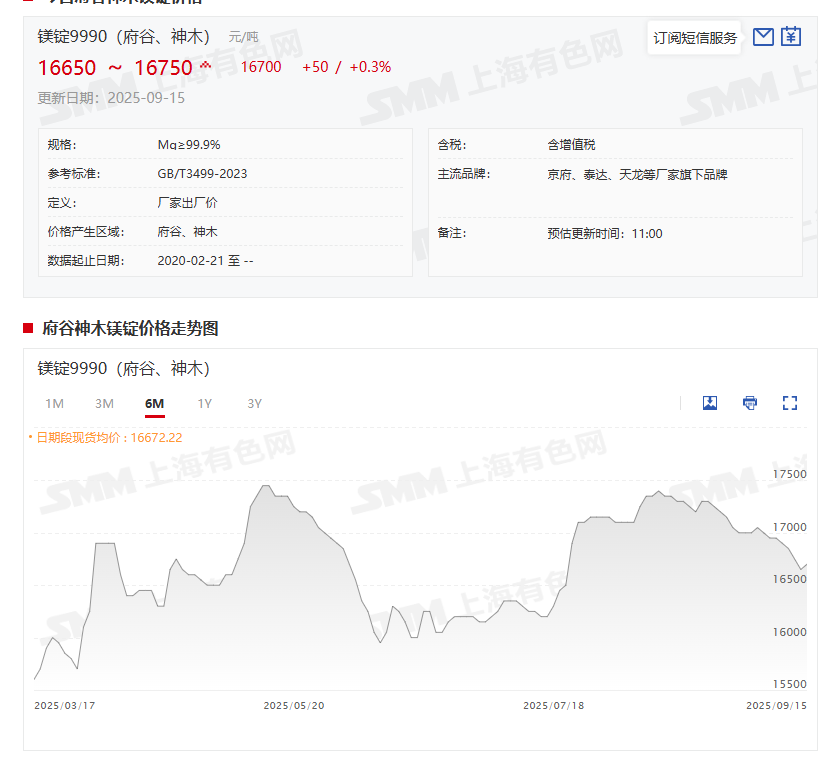Expand the chart to fullscreen

[x=790, y=403]
